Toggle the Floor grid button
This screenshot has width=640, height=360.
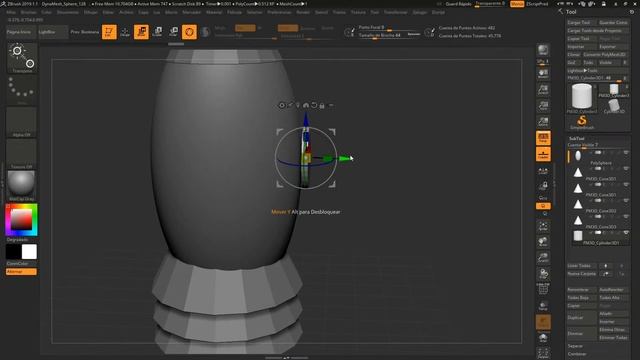(x=543, y=154)
